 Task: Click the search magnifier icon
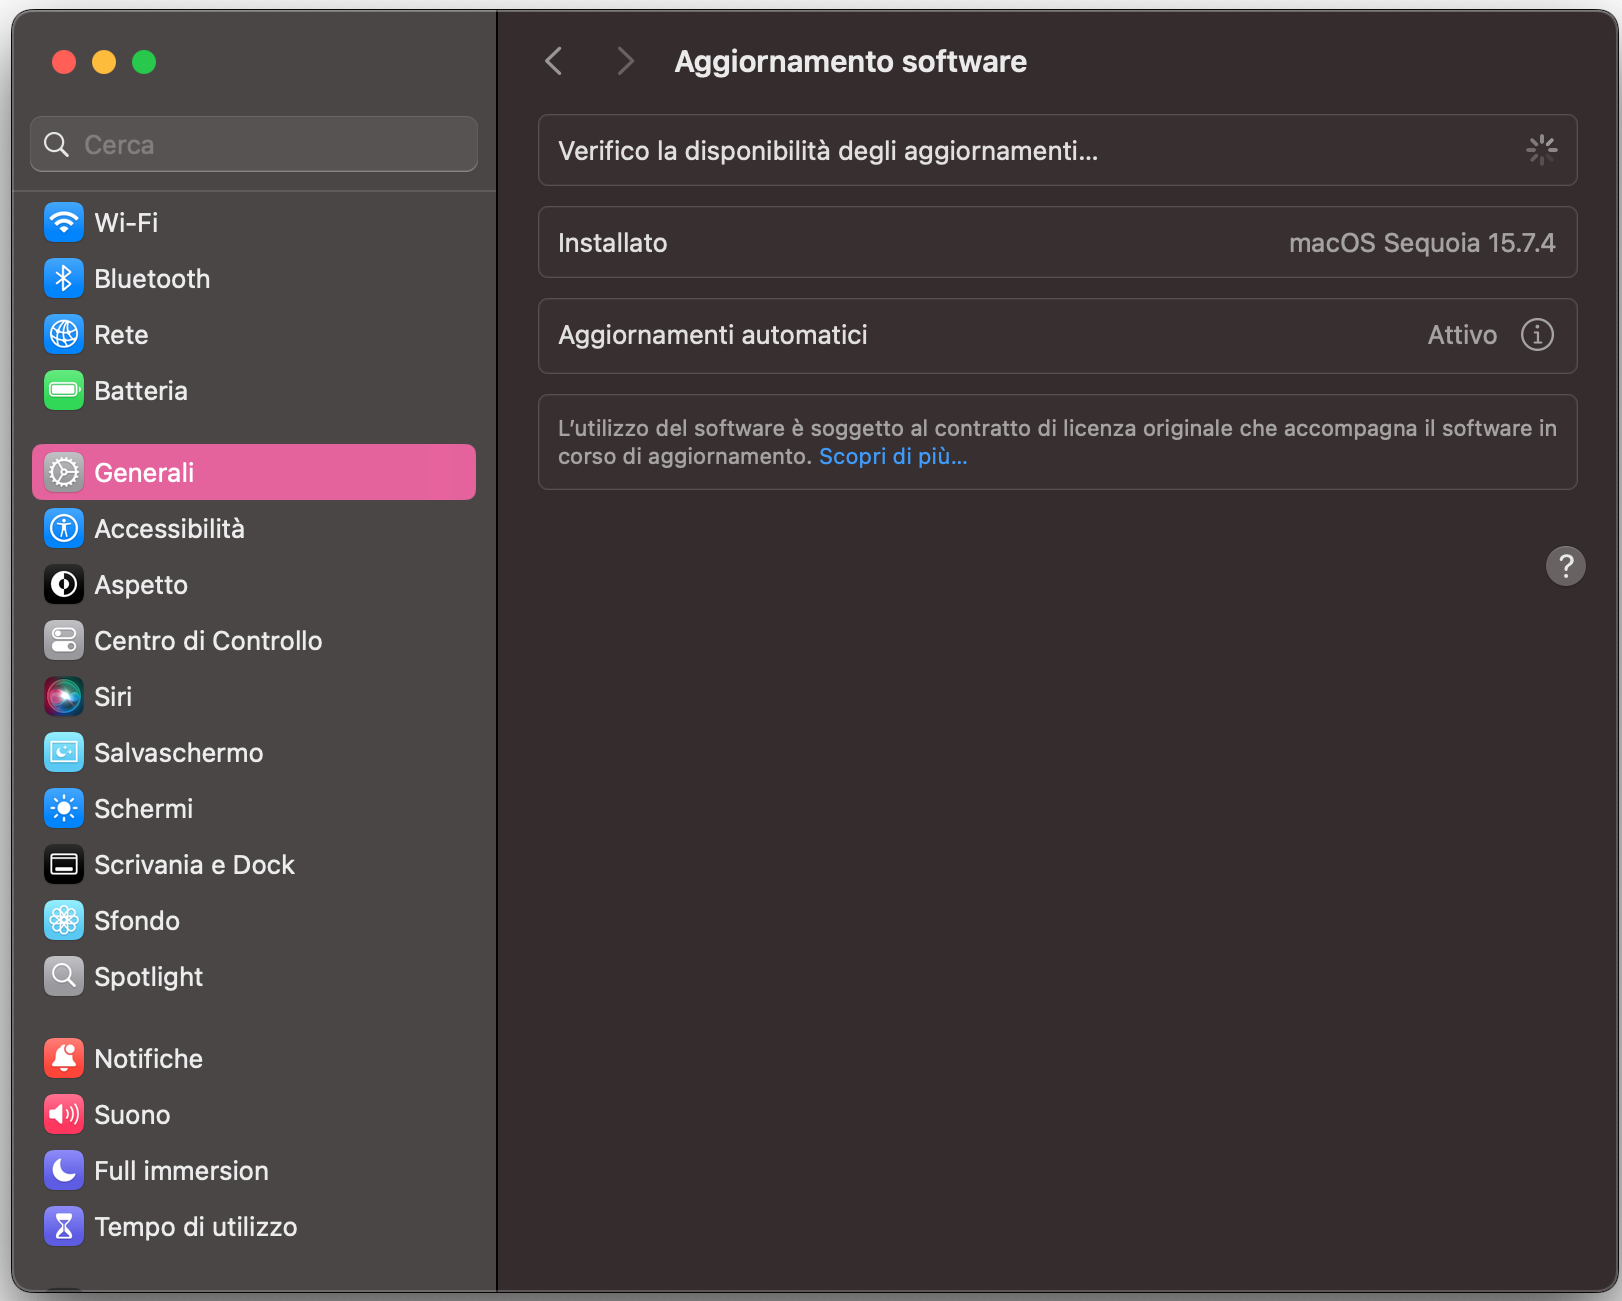coord(57,145)
